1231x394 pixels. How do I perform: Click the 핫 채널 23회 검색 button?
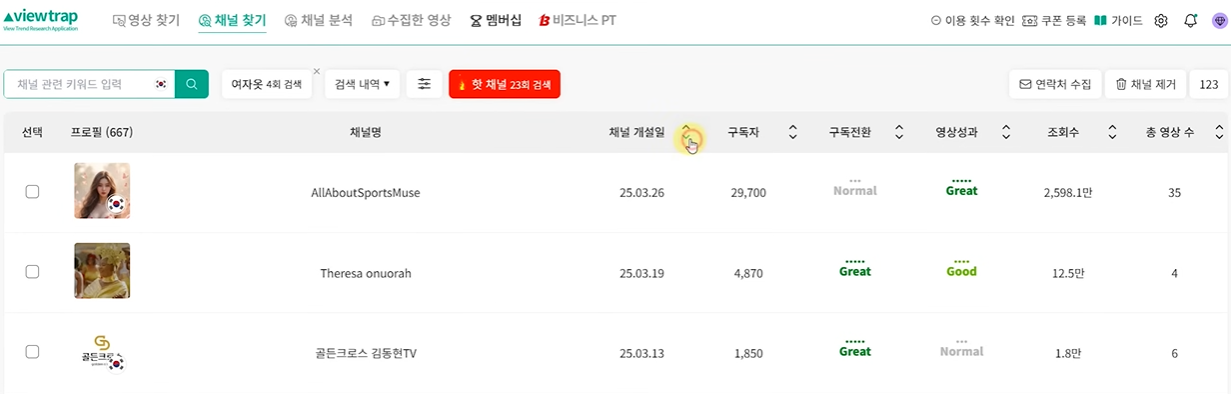click(x=504, y=85)
